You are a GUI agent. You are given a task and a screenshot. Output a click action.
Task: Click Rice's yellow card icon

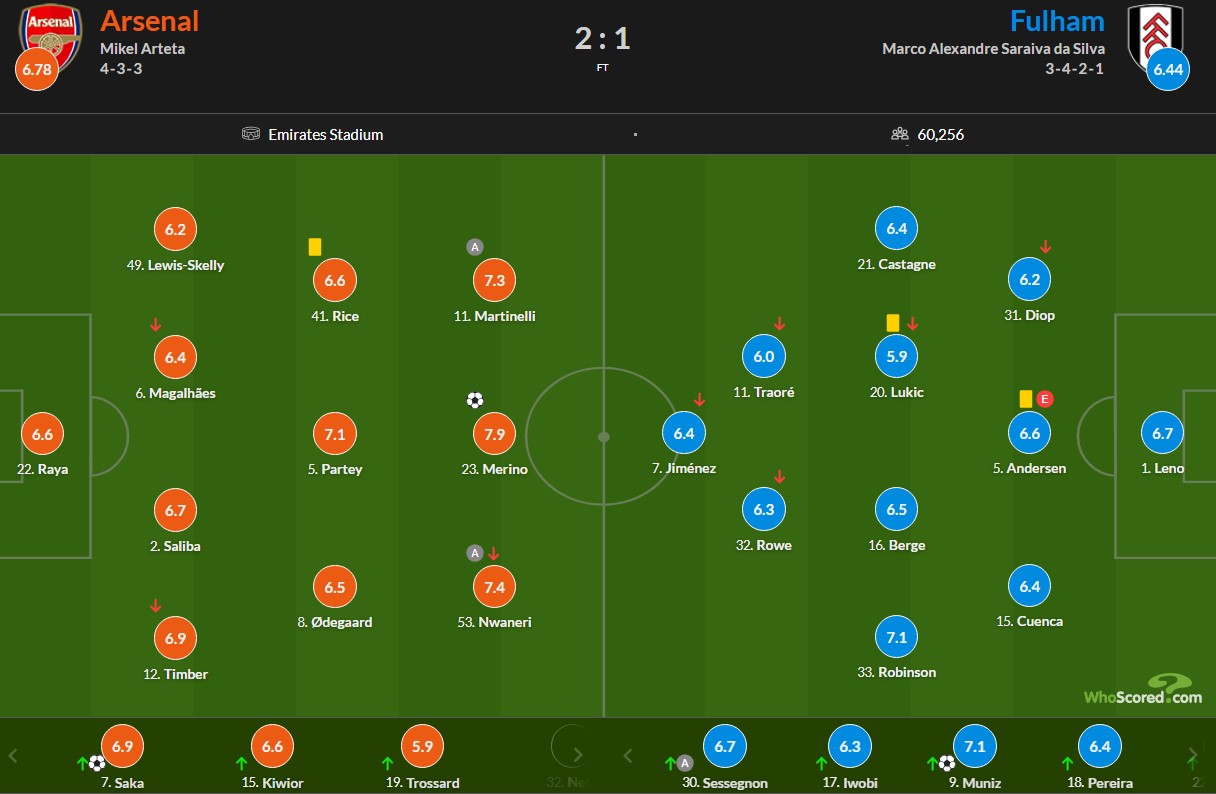pos(315,247)
